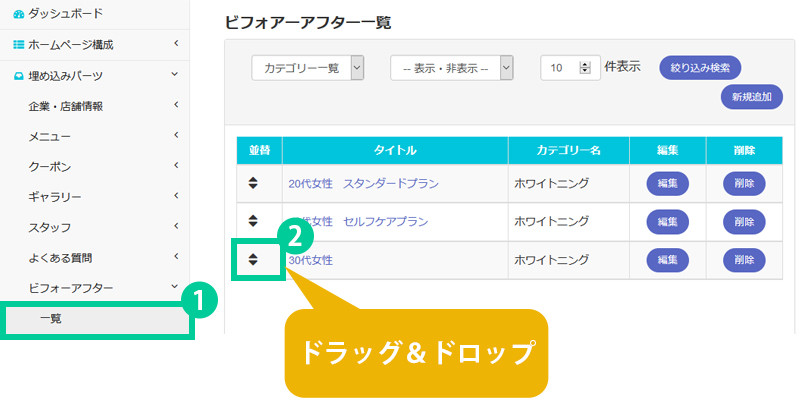
Task: Click the 埋め込みパーツ icon in sidebar
Action: pyautogui.click(x=18, y=76)
